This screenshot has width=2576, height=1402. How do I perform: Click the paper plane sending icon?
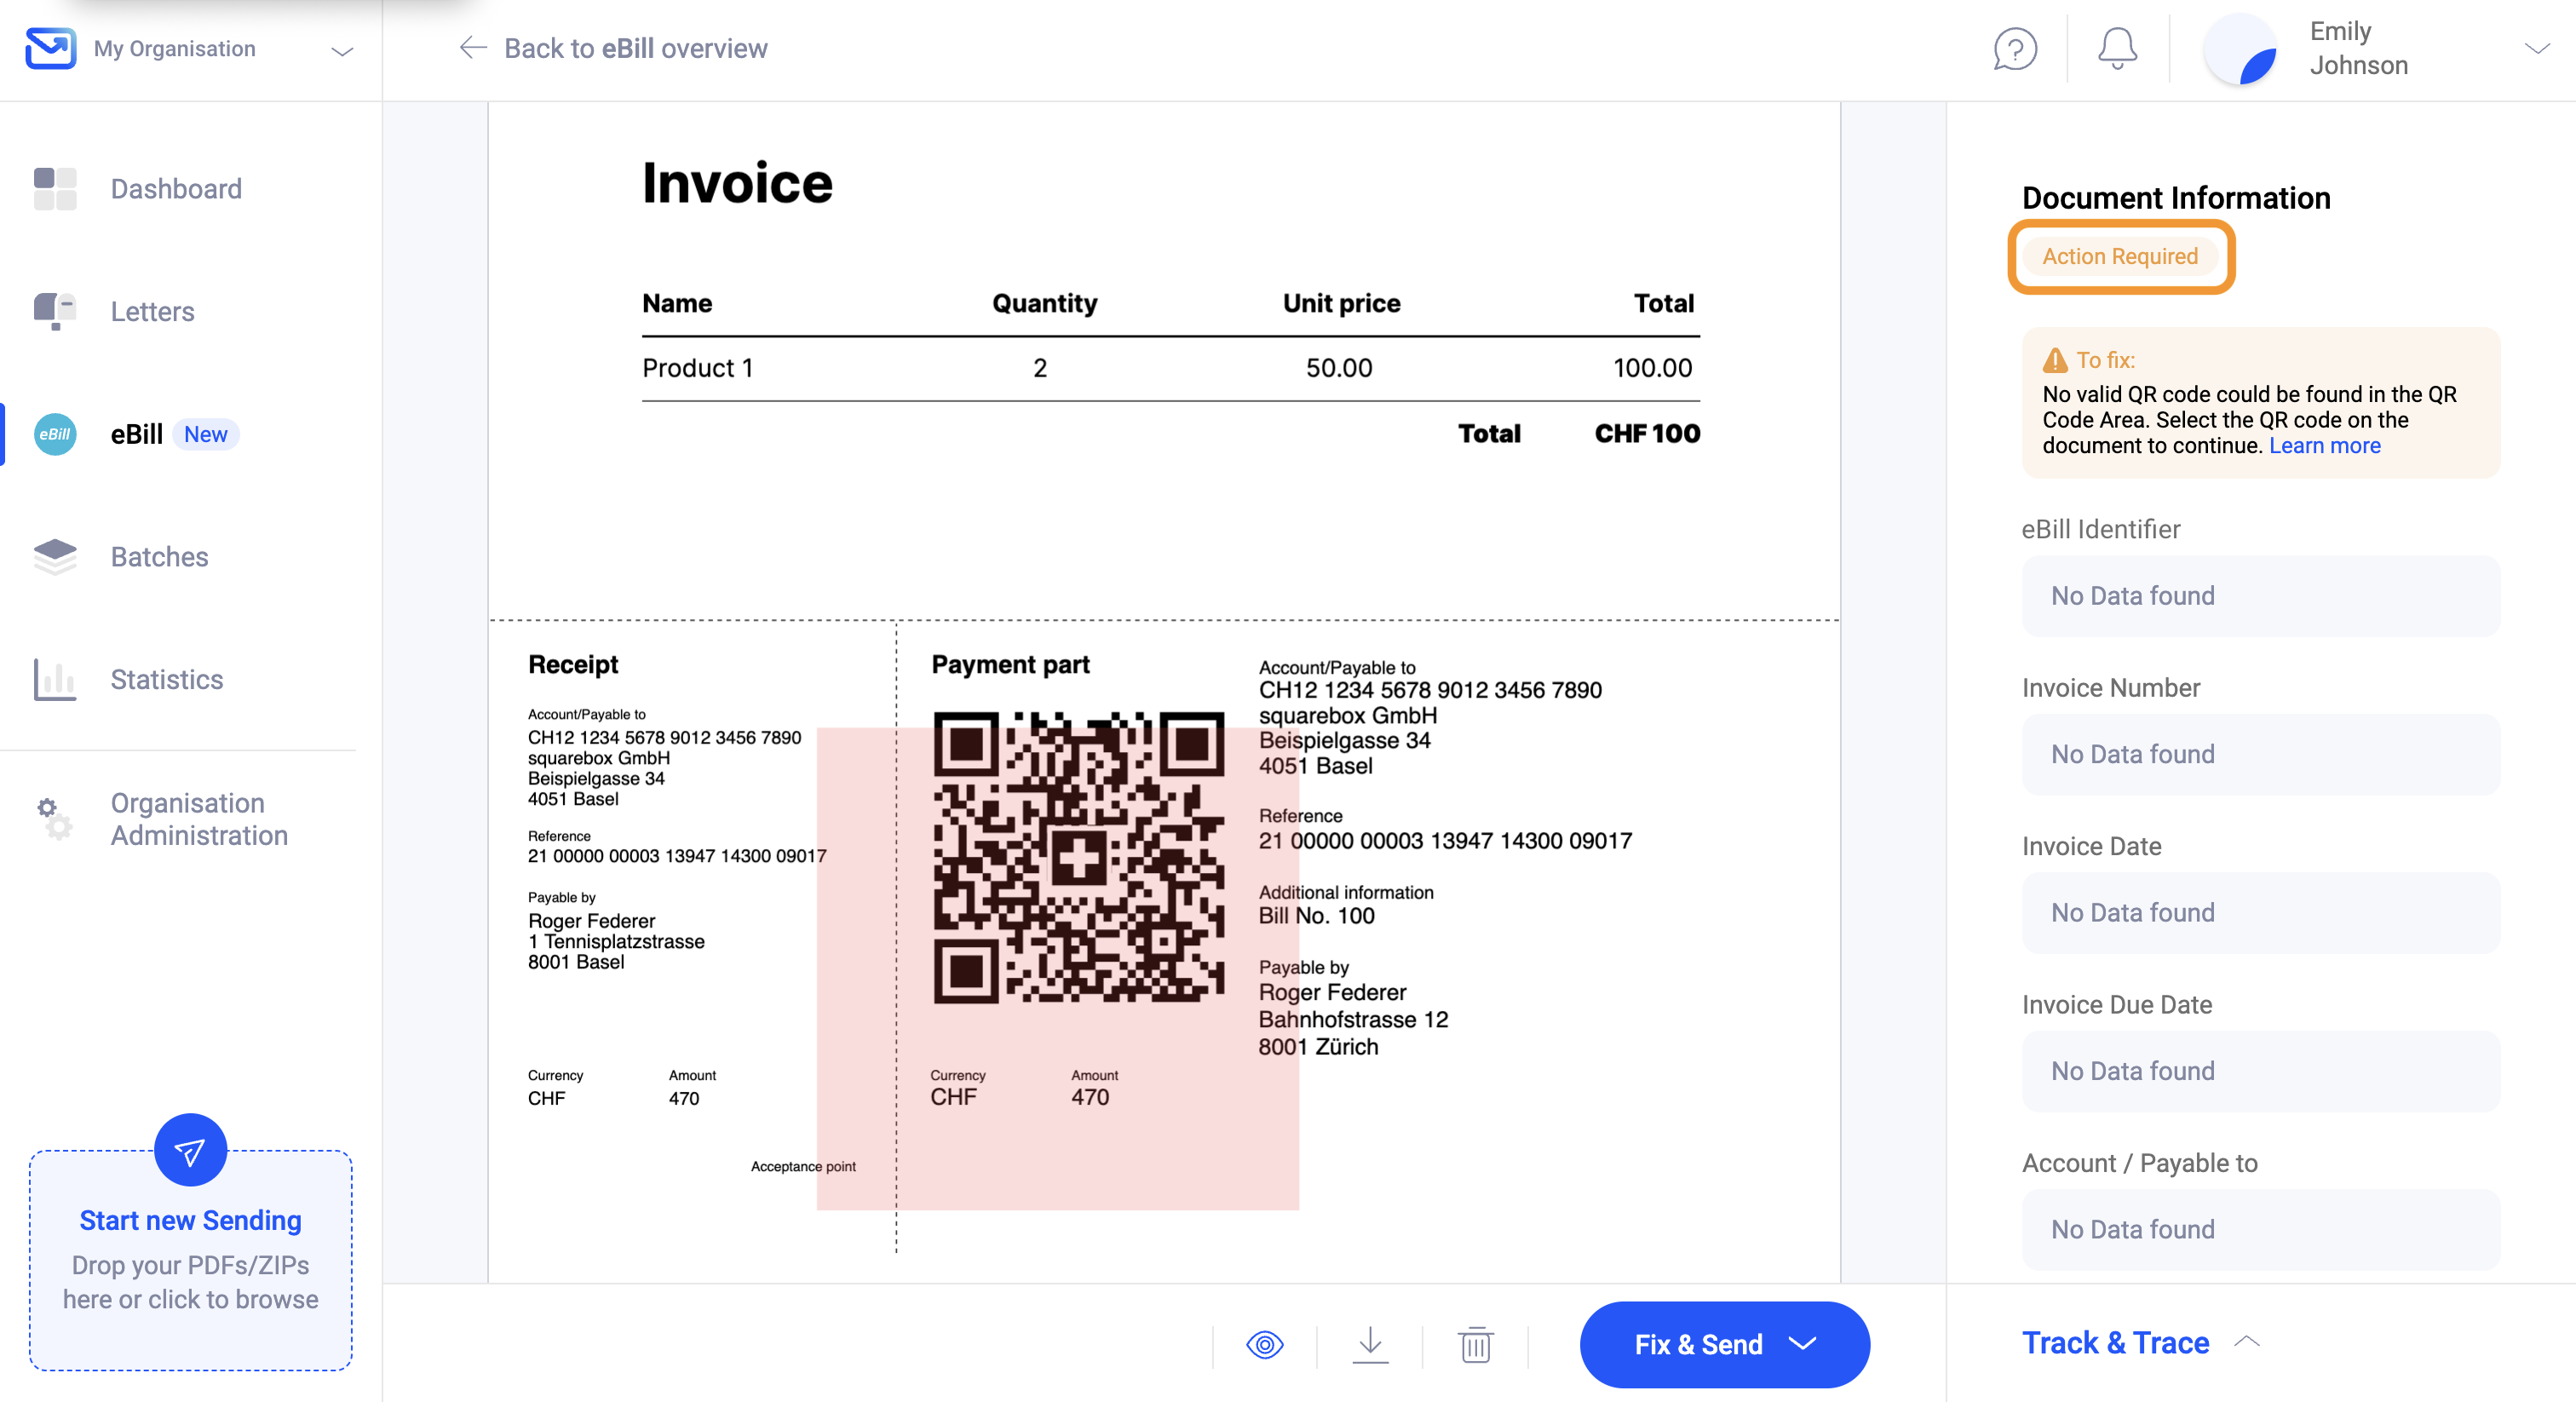190,1150
